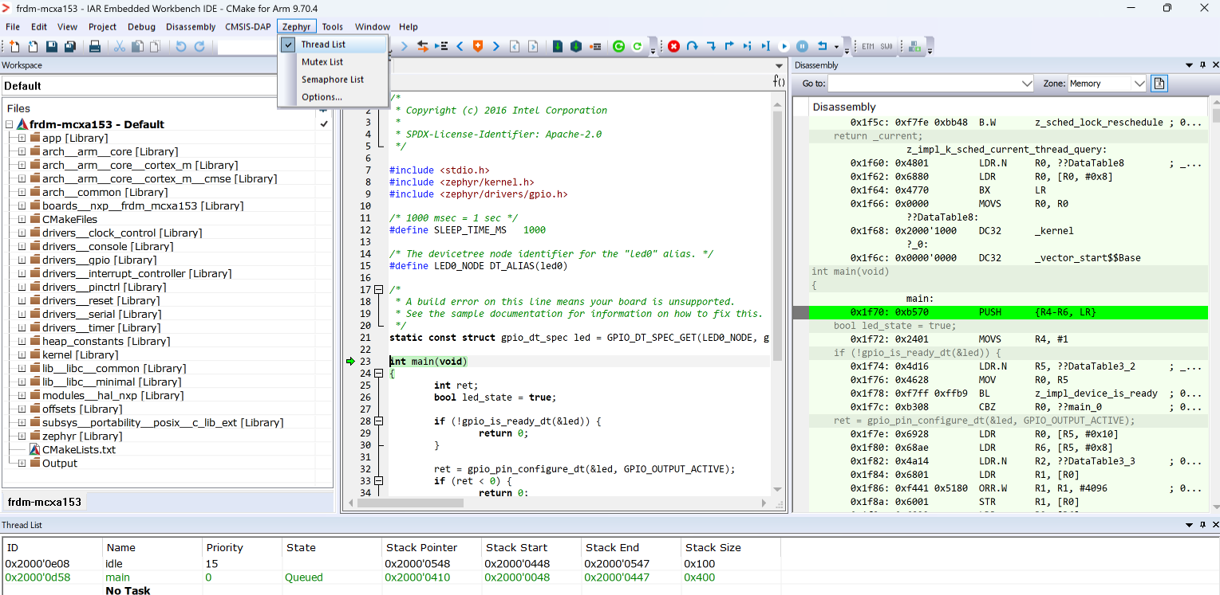This screenshot has height=595, width=1220.
Task: Click the Open file toolbar icon
Action: pos(33,46)
